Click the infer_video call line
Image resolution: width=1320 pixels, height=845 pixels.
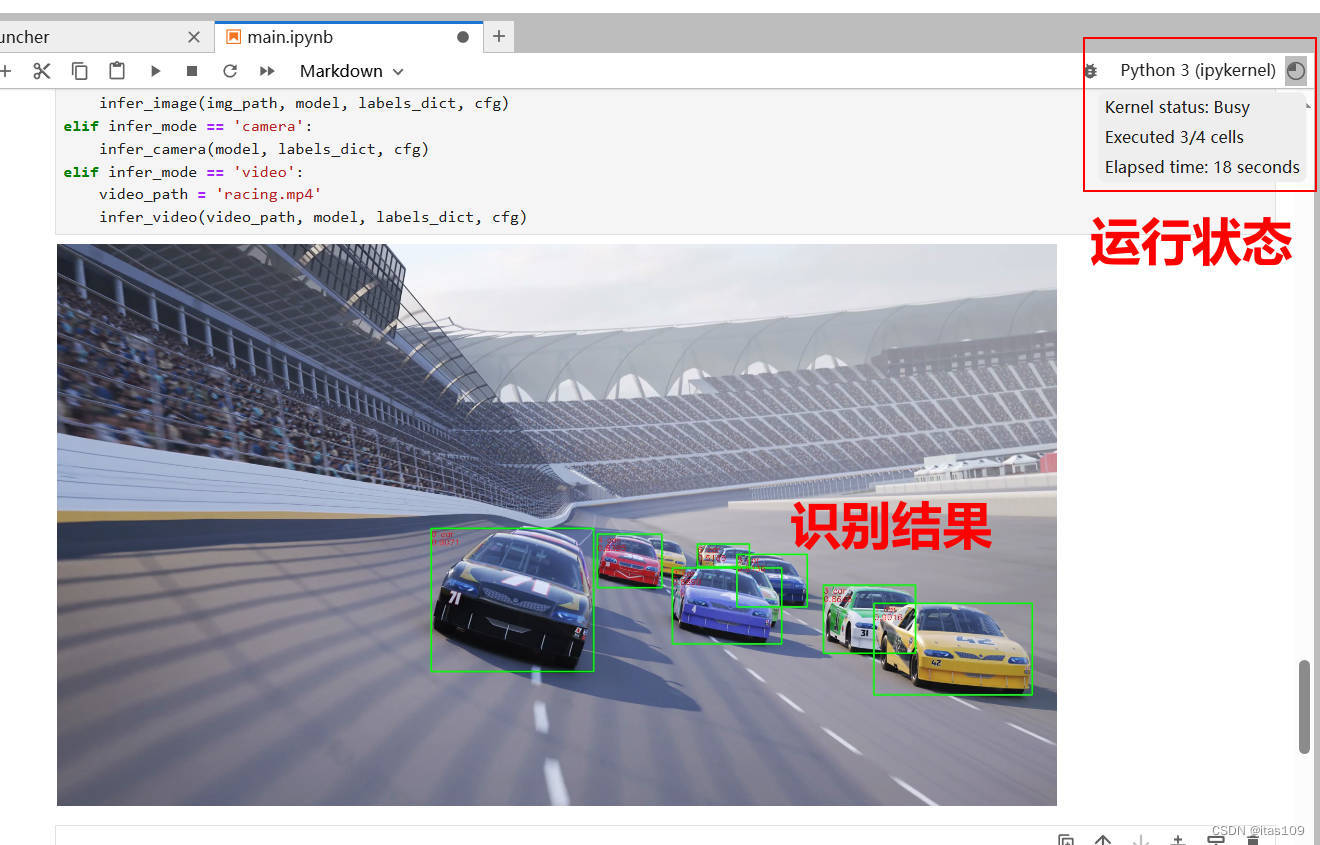(313, 217)
